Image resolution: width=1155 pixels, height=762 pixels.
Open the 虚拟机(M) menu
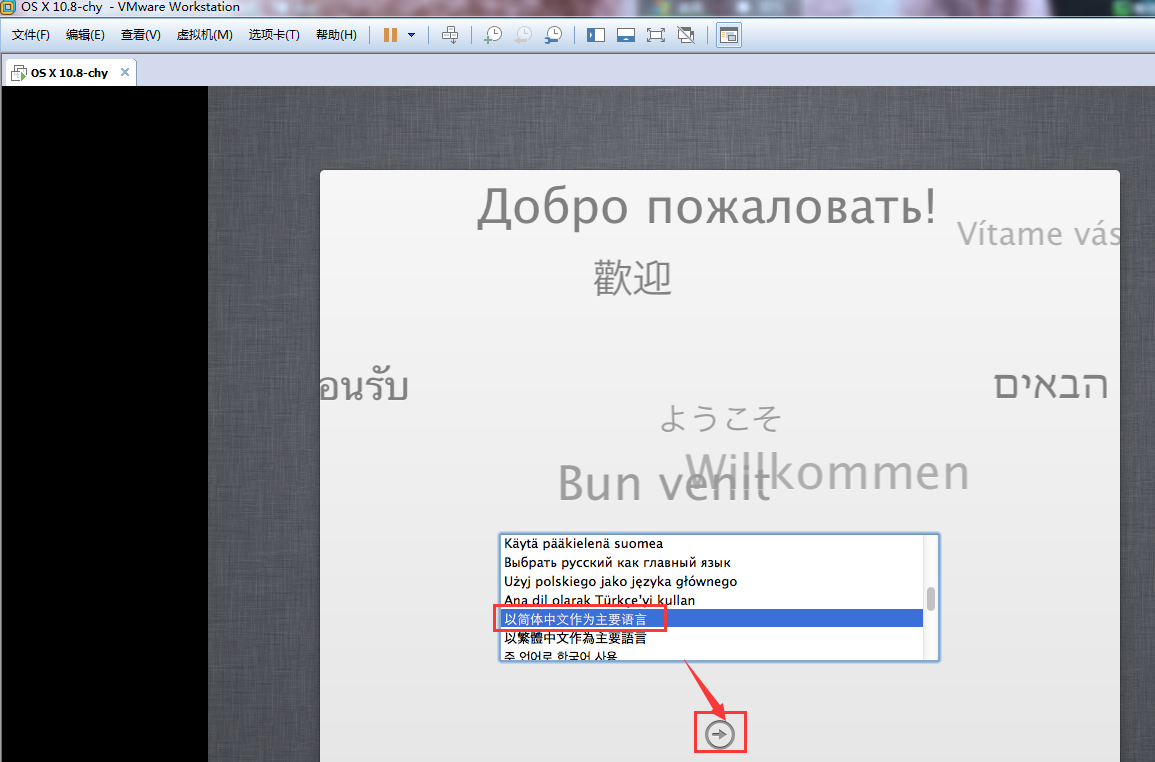(x=205, y=35)
